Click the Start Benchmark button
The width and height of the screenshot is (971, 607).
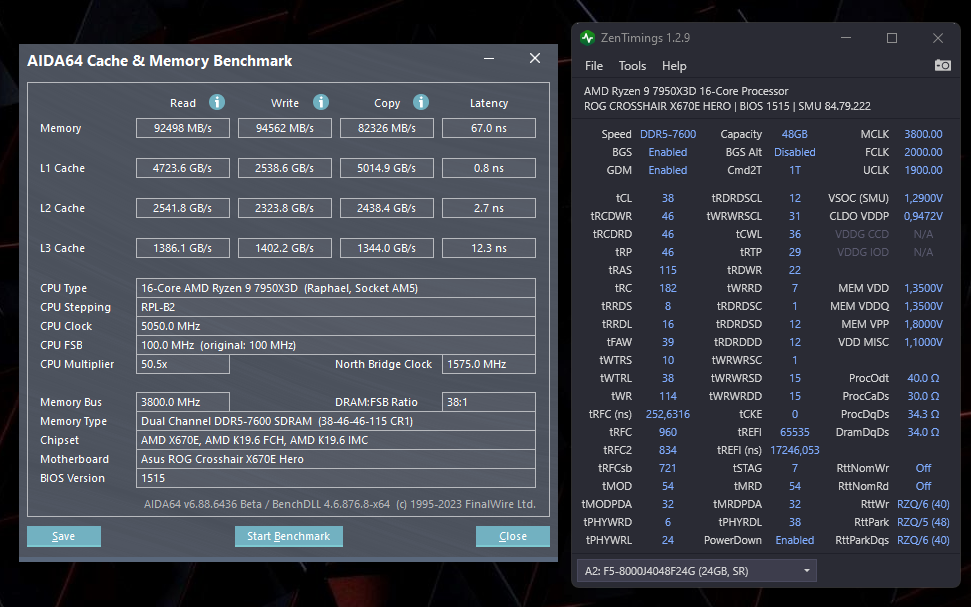pyautogui.click(x=289, y=536)
